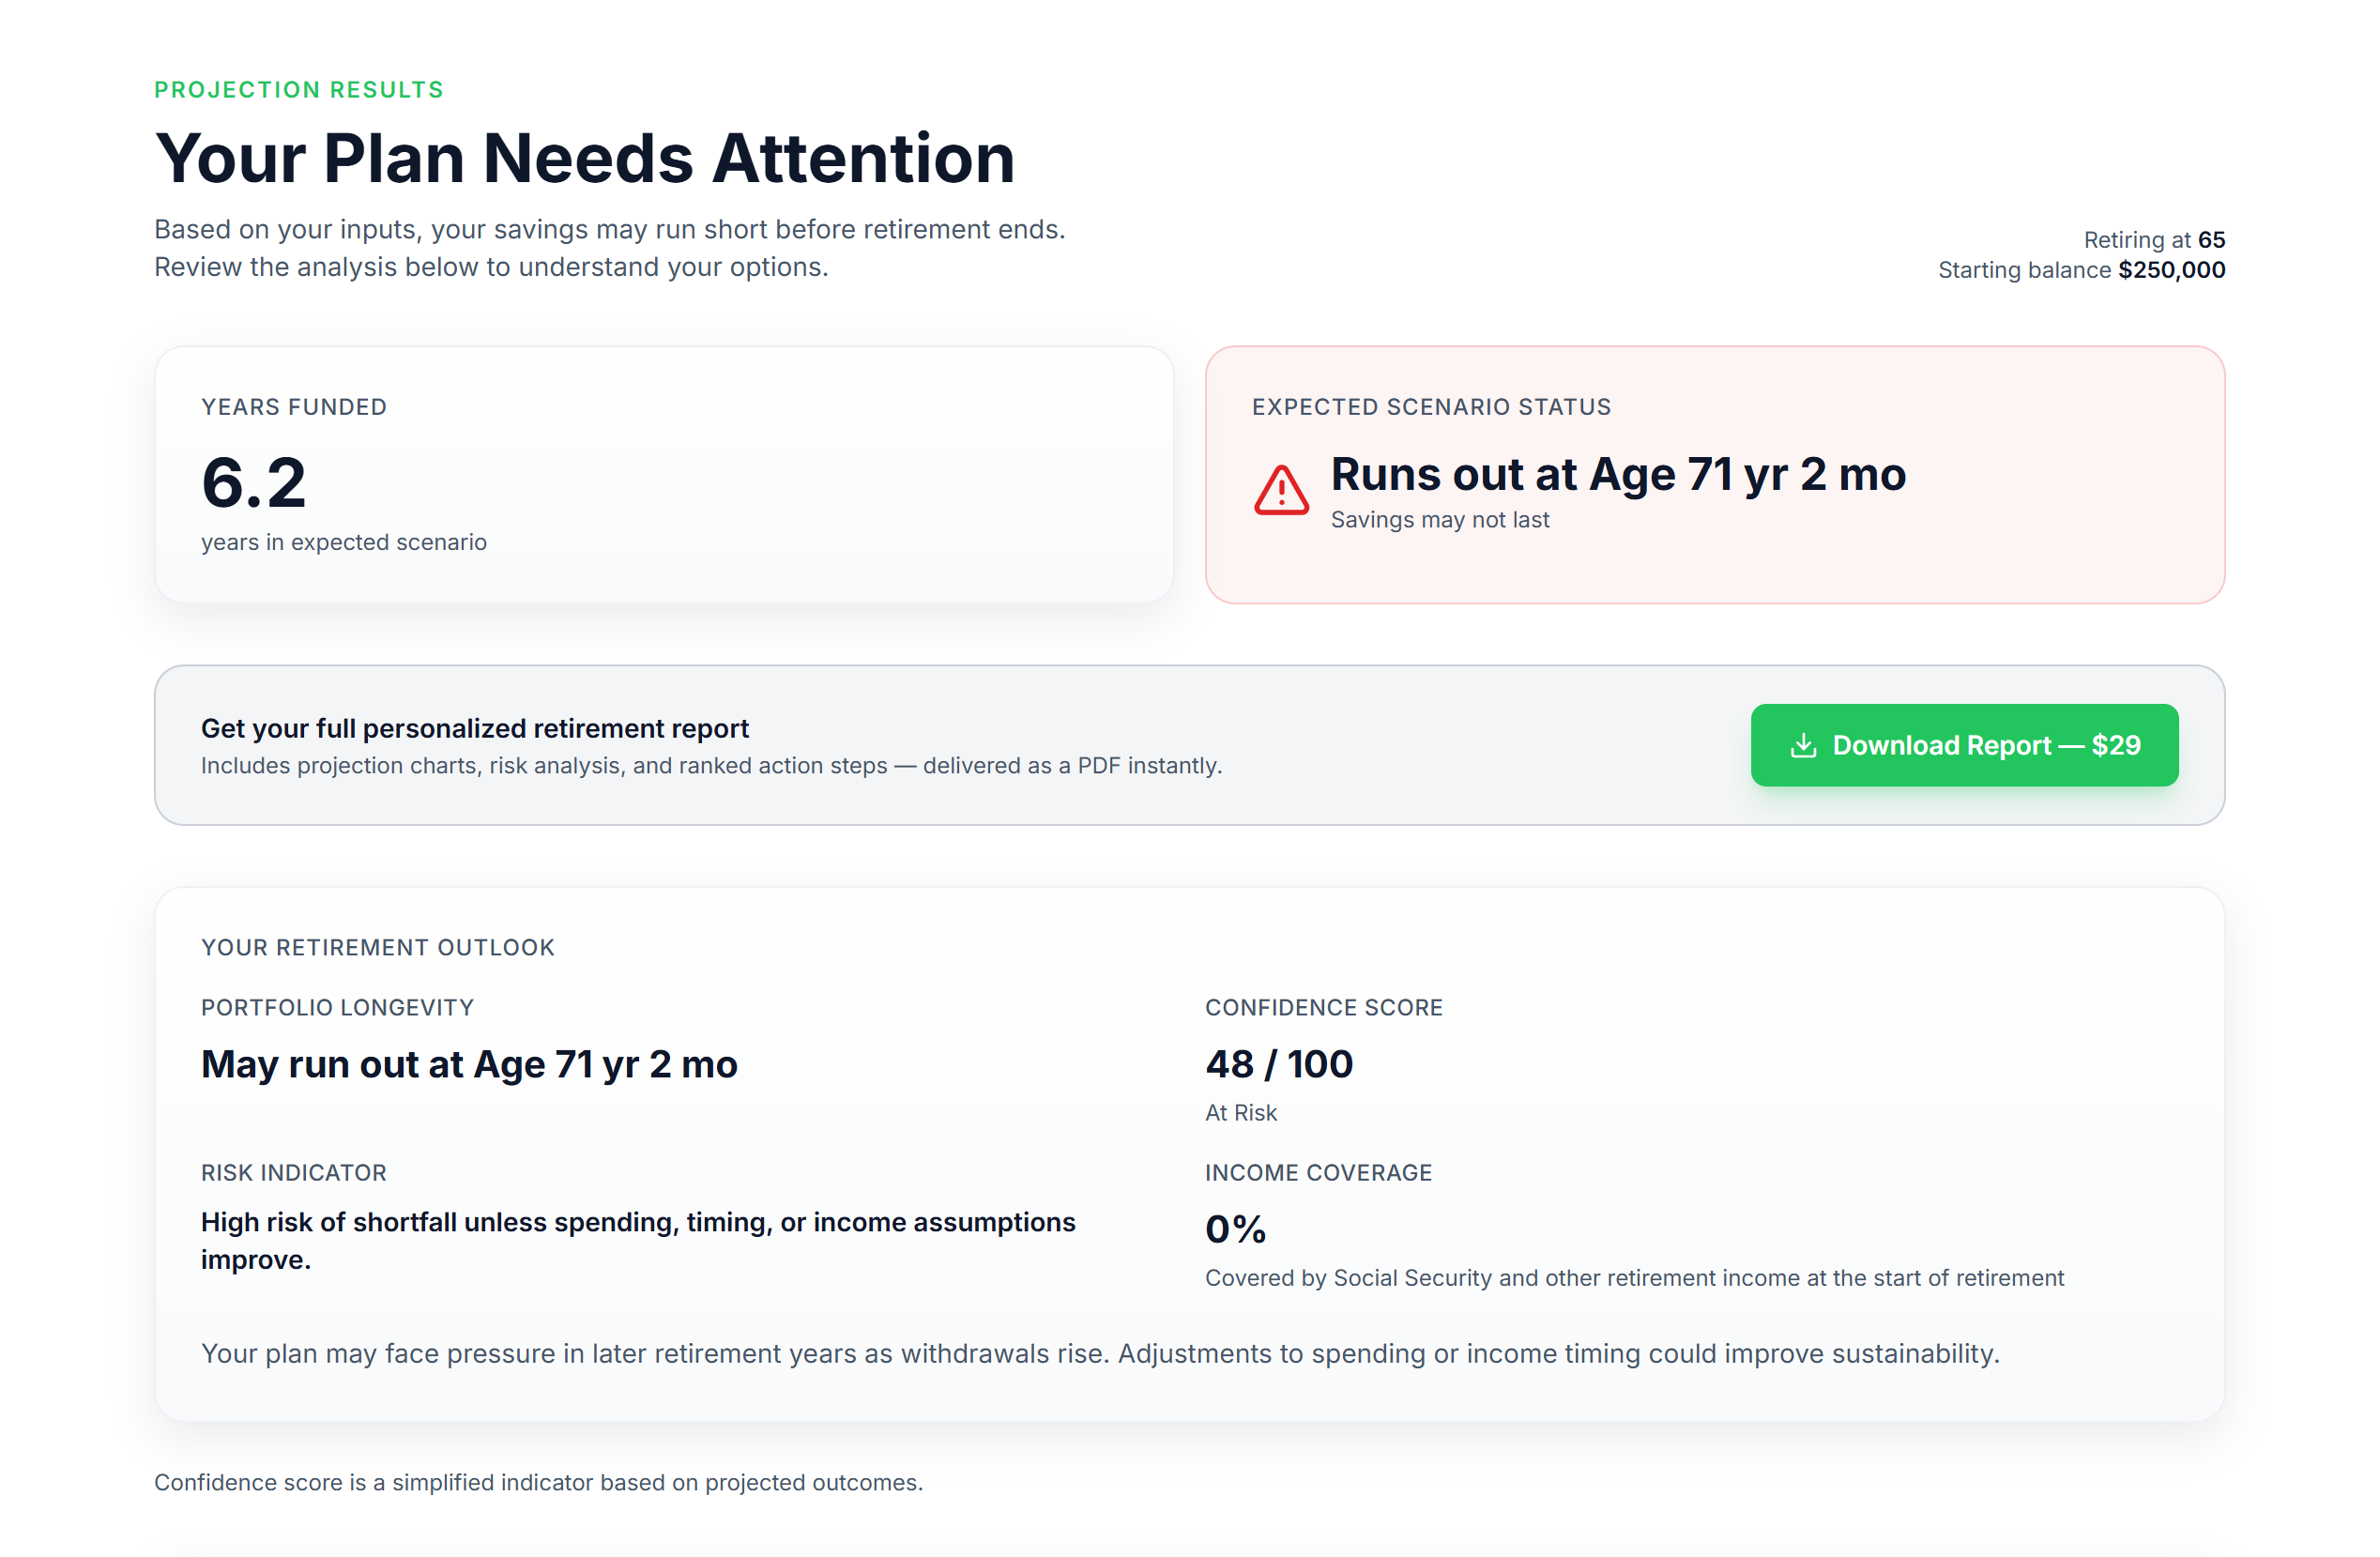Click the At Risk status label
The image size is (2380, 1557).
click(x=1241, y=1113)
